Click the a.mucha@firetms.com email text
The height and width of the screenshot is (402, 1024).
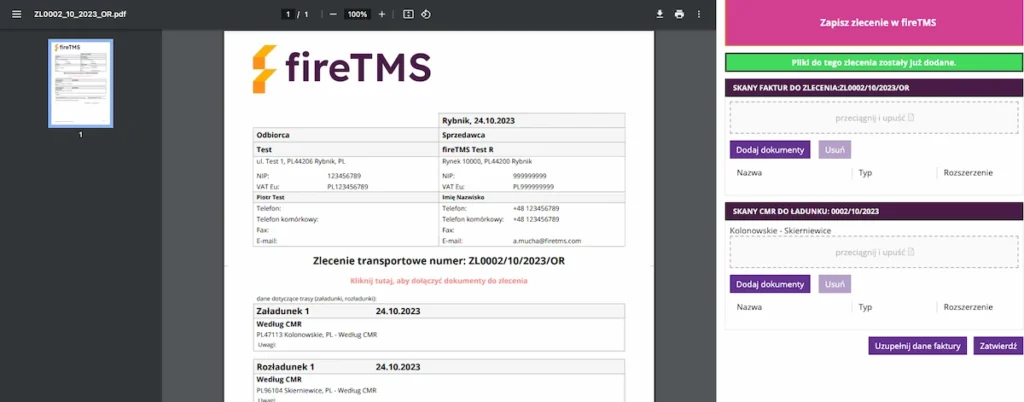click(x=547, y=241)
